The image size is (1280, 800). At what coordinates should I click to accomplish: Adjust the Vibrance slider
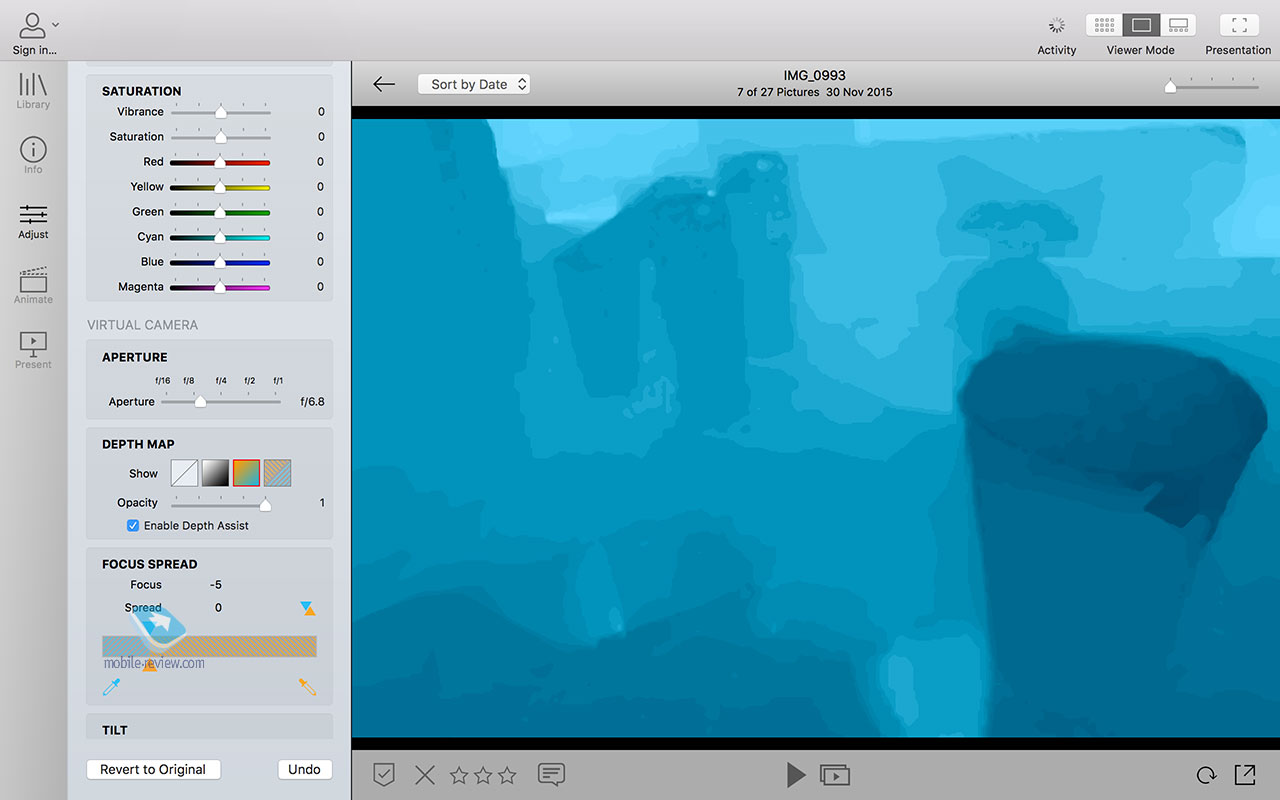[x=220, y=112]
